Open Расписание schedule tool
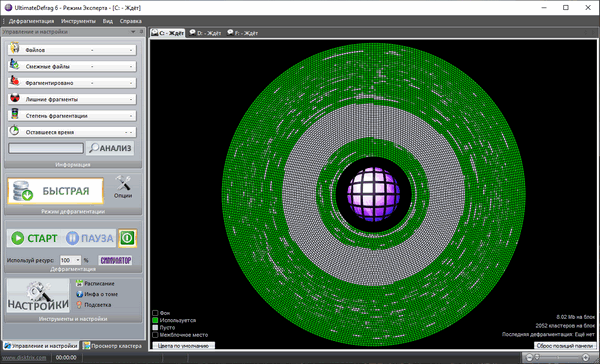The image size is (600, 364). pos(95,284)
